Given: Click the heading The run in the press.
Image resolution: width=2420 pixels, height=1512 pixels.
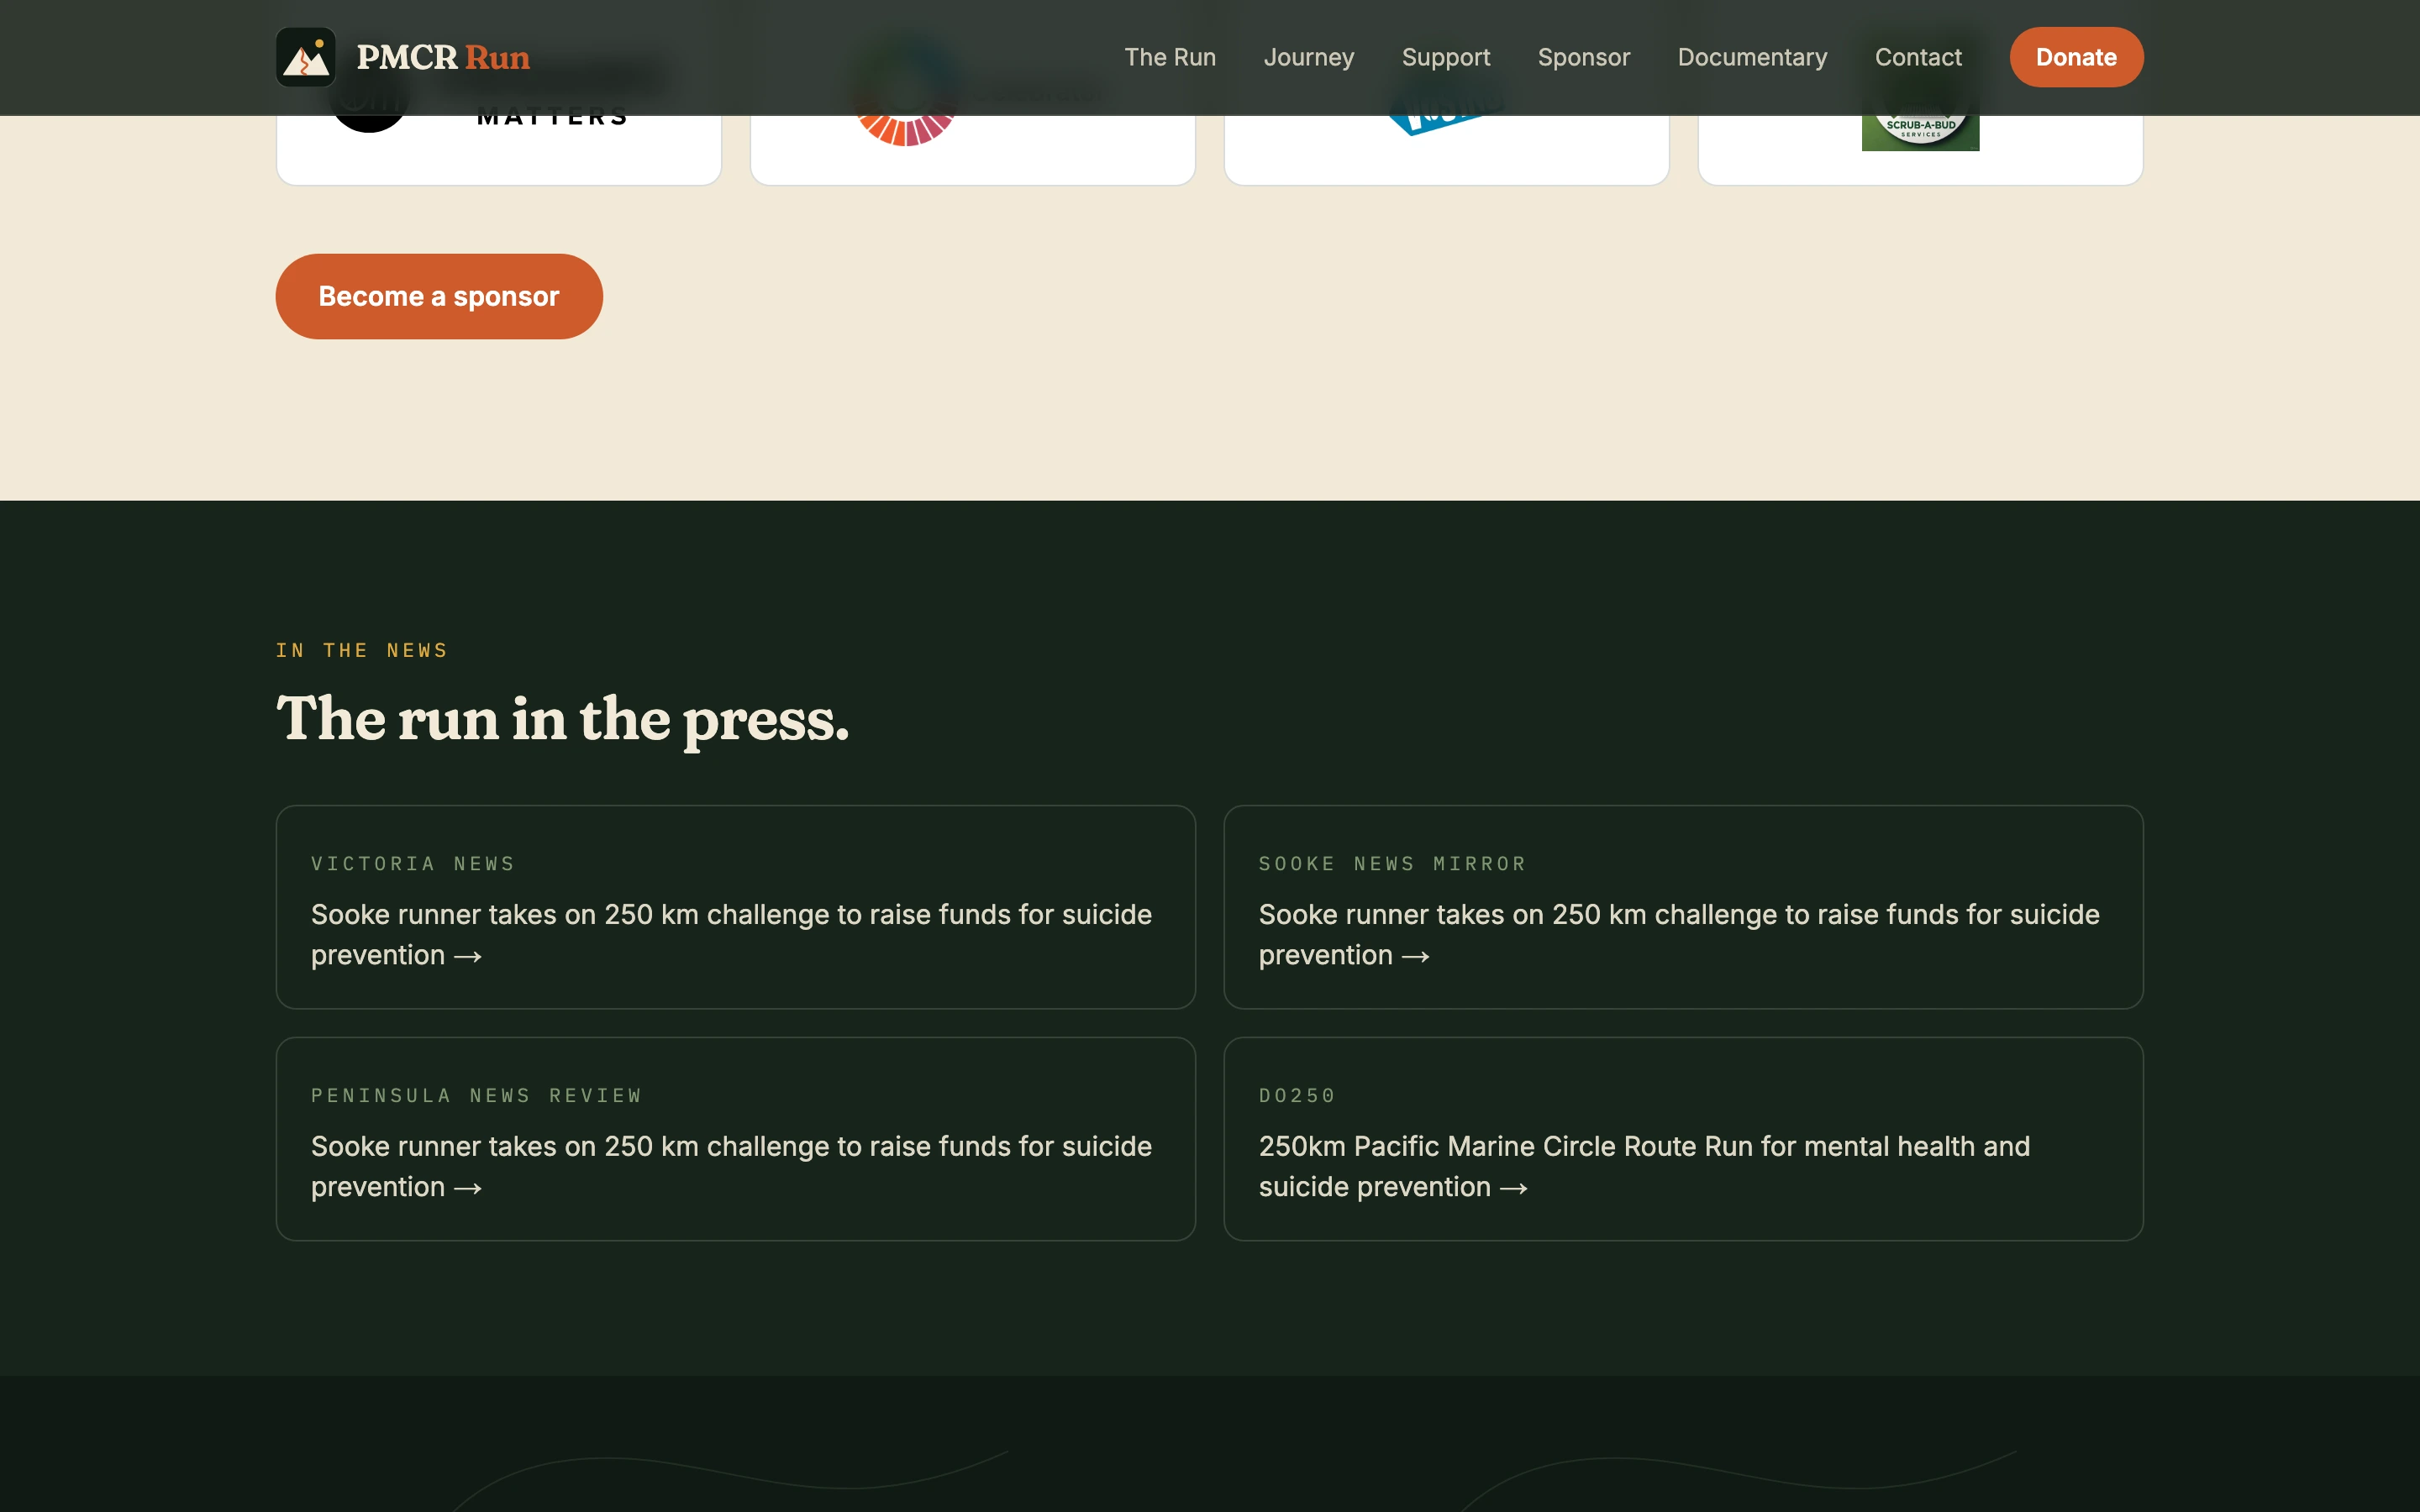Looking at the screenshot, I should point(562,719).
